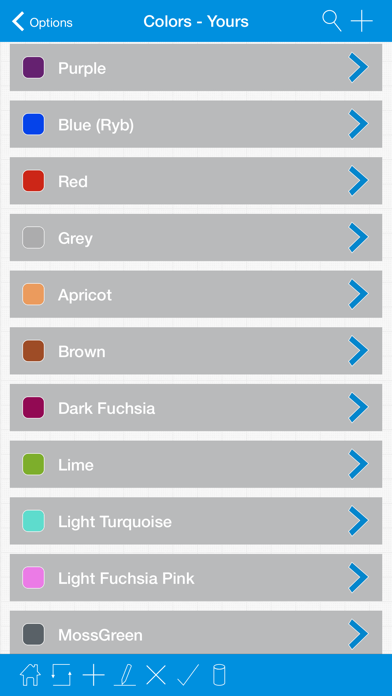
Task: Open the Blue (Ryb) color entry
Action: [196, 124]
